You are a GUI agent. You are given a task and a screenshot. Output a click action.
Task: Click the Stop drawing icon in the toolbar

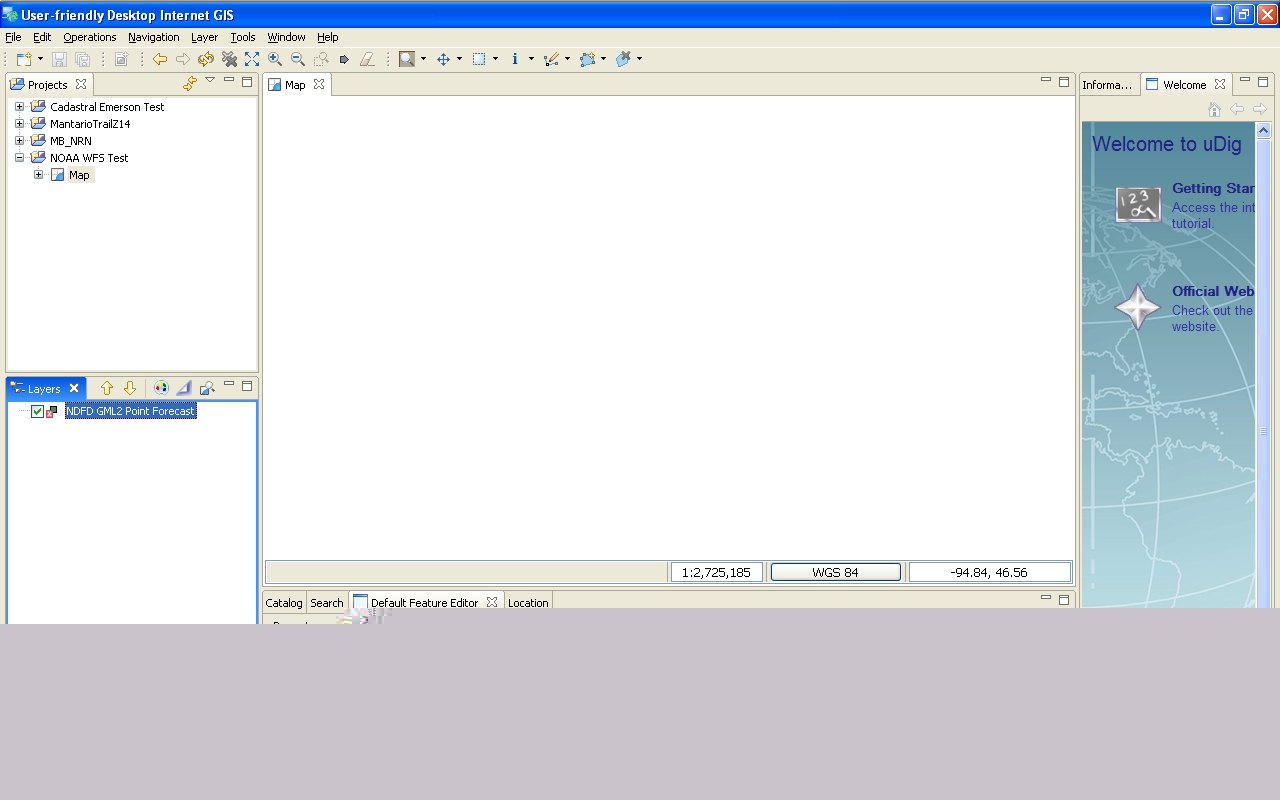(229, 59)
